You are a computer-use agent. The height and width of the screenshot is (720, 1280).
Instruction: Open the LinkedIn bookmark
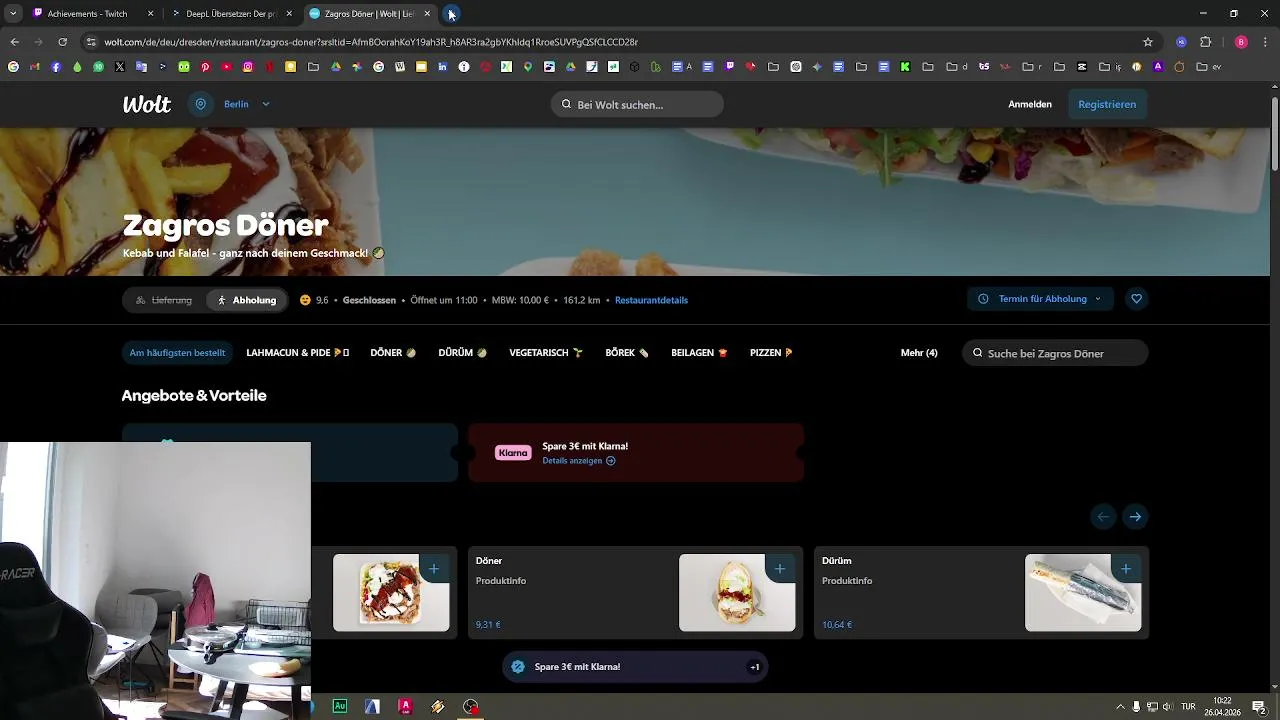click(x=442, y=67)
